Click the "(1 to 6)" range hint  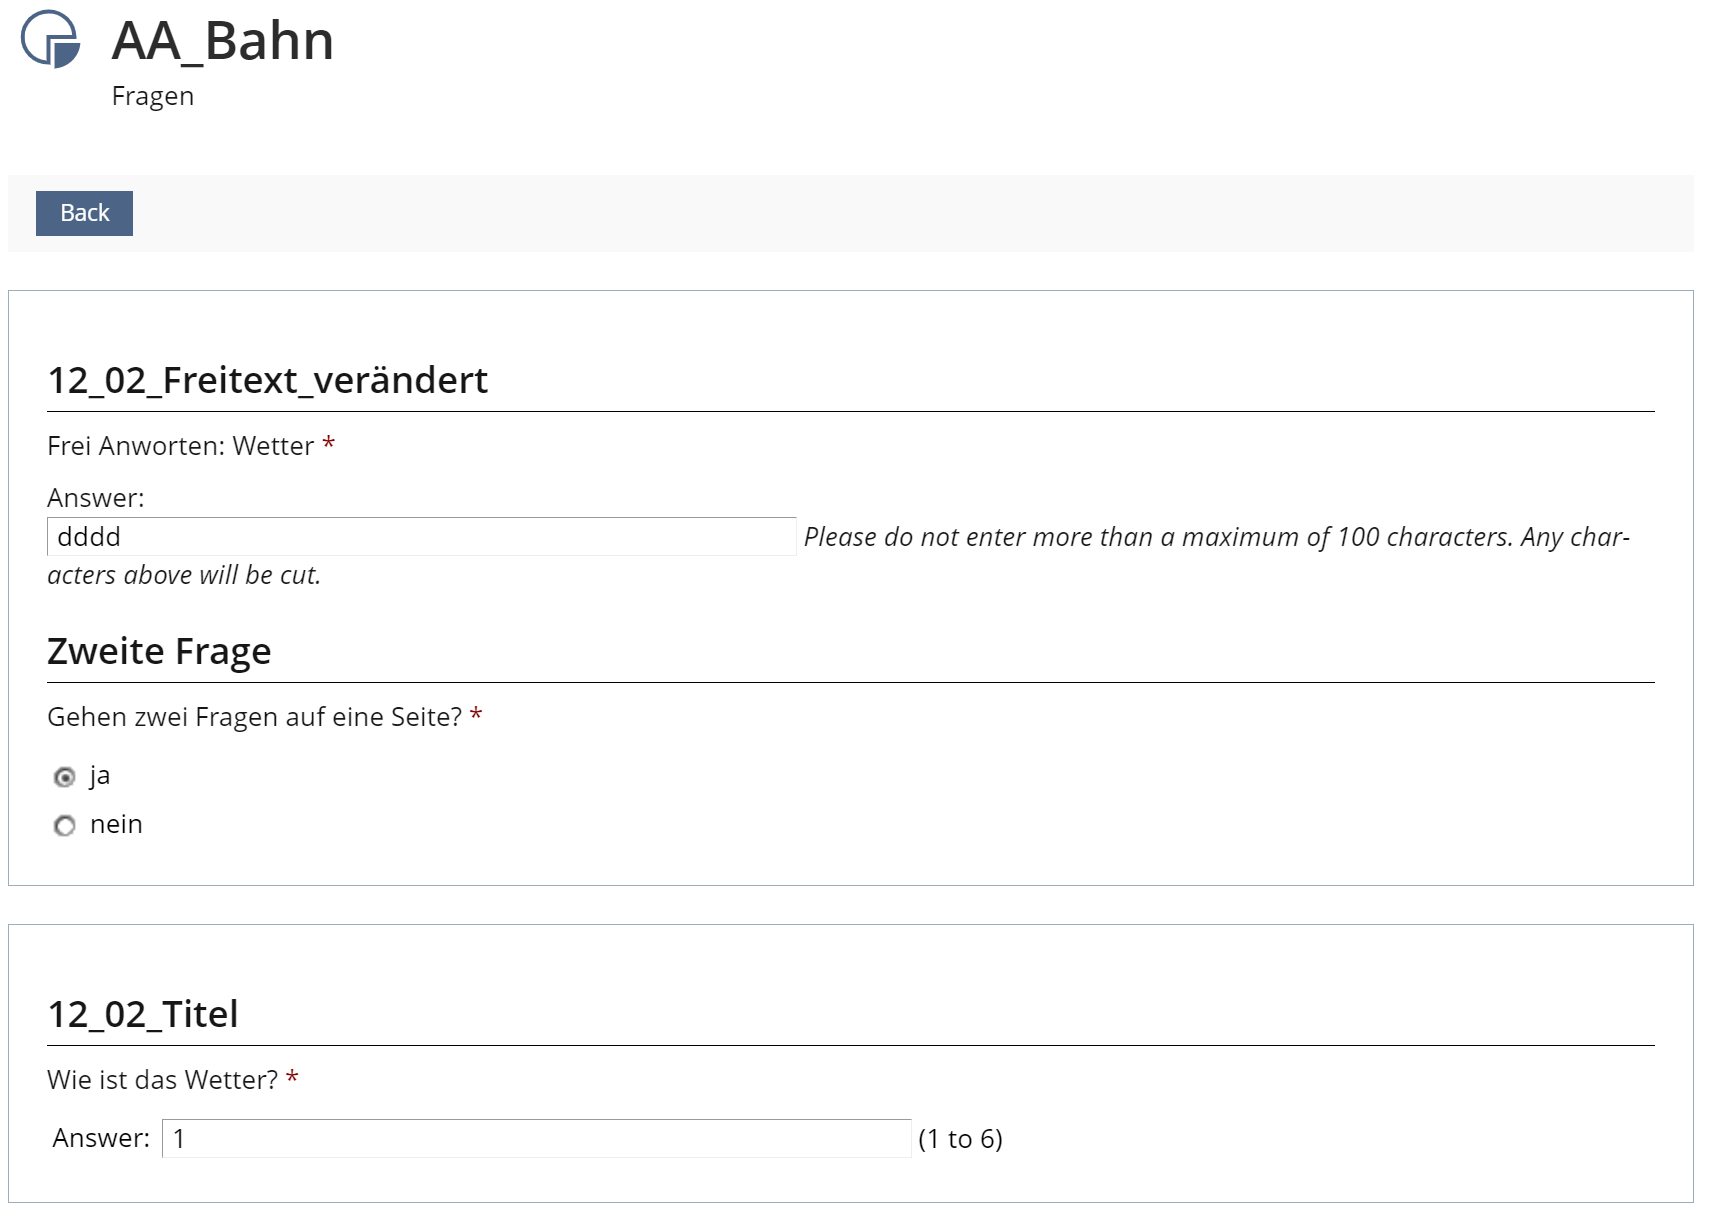[960, 1139]
